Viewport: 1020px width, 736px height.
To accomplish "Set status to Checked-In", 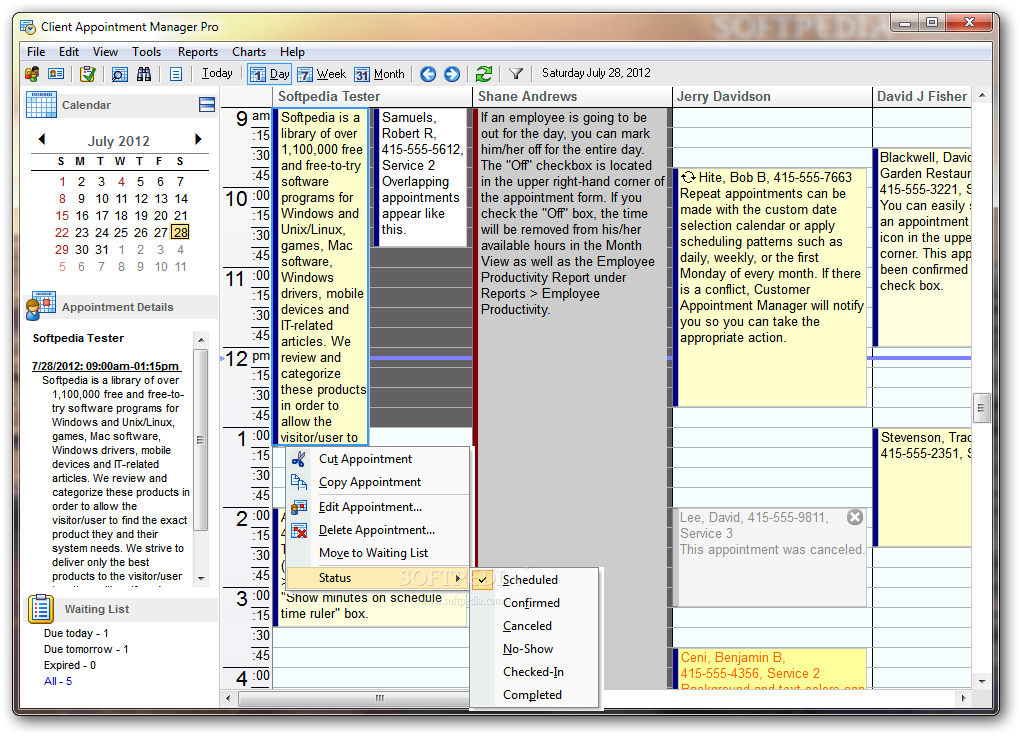I will (533, 672).
